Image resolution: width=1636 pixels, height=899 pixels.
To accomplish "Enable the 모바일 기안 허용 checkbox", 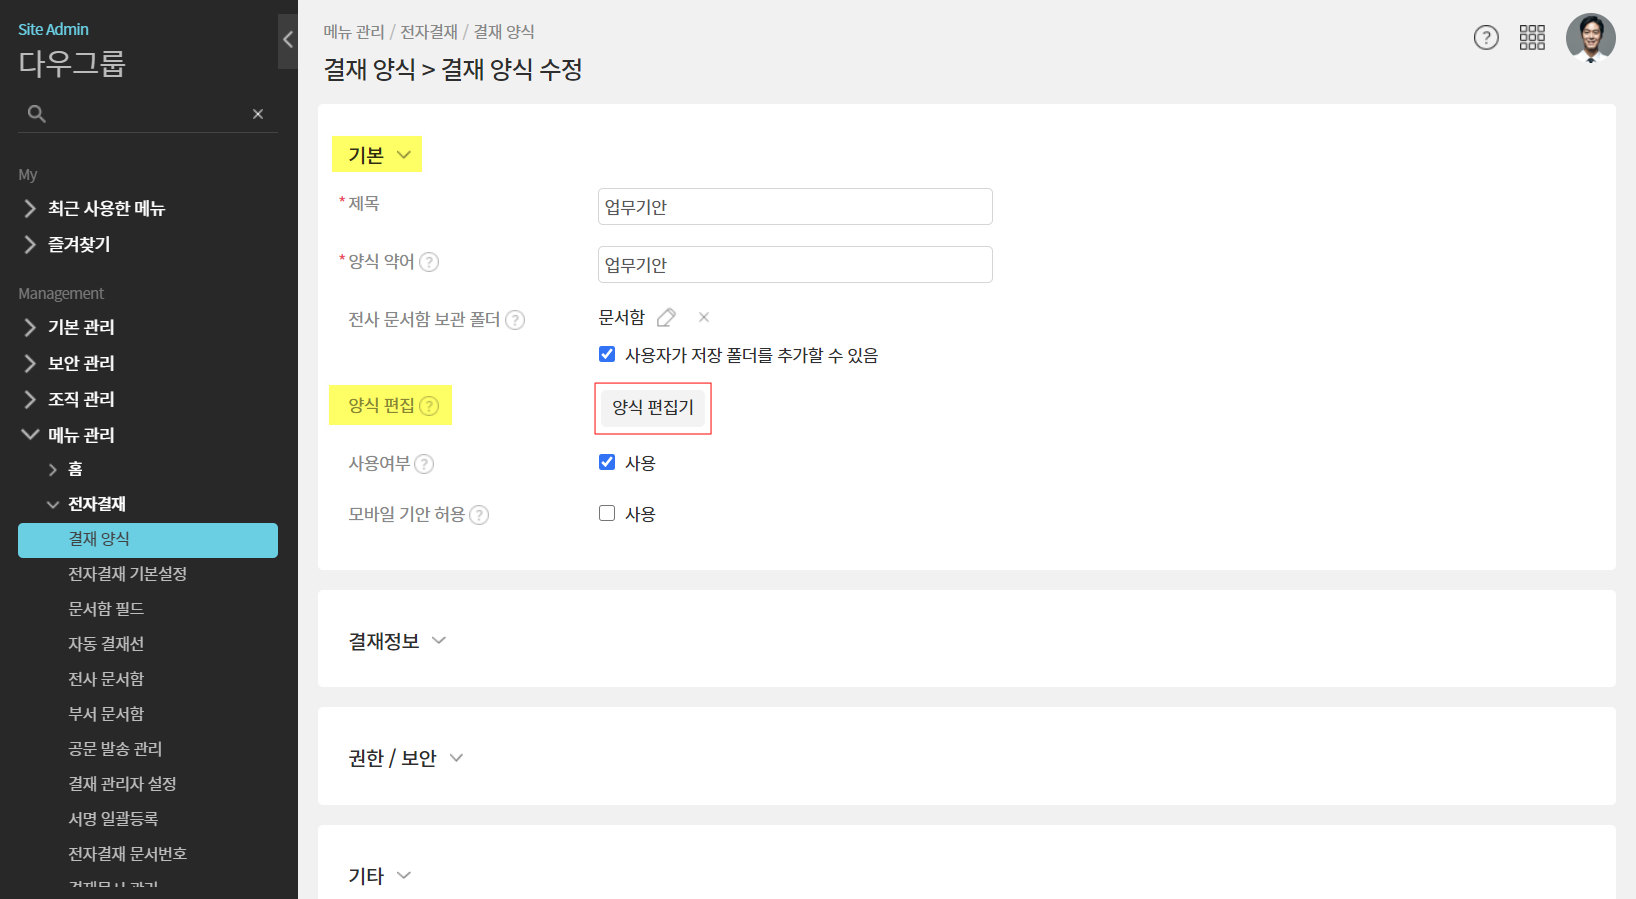I will (607, 513).
